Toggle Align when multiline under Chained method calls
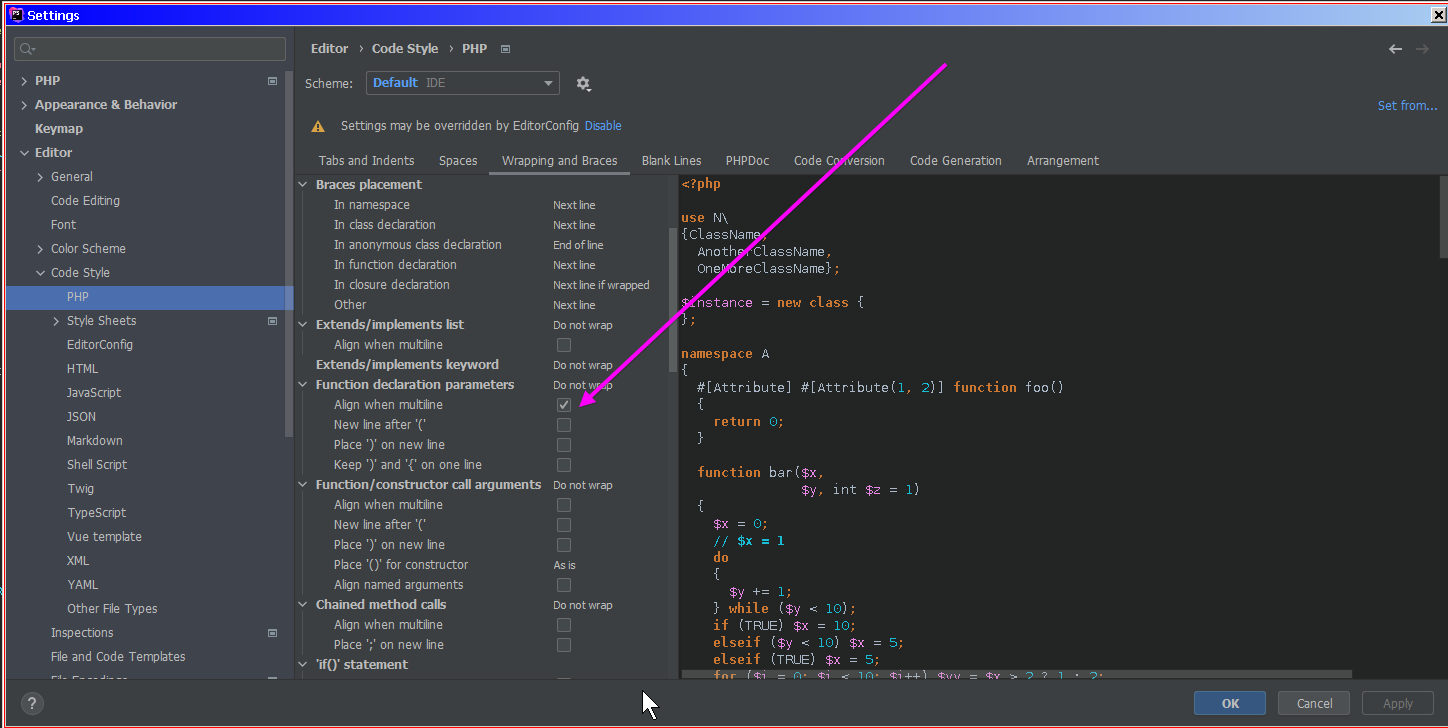 pos(564,625)
